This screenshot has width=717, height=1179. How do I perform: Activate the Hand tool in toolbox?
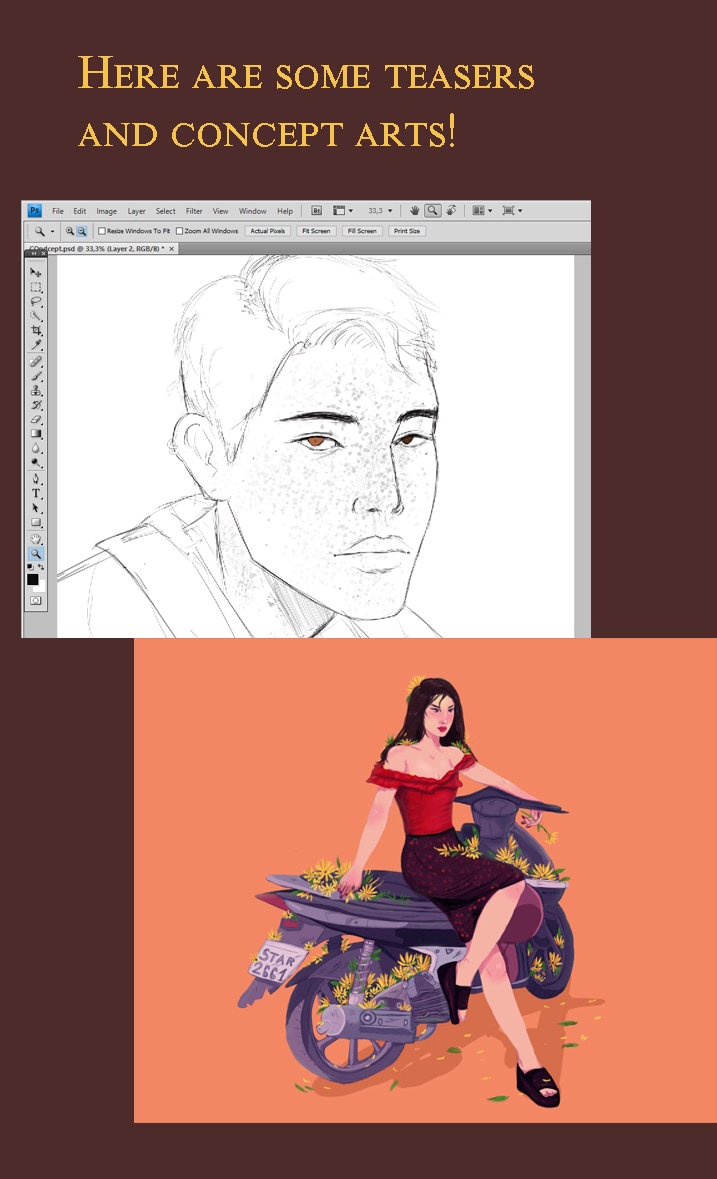36,538
